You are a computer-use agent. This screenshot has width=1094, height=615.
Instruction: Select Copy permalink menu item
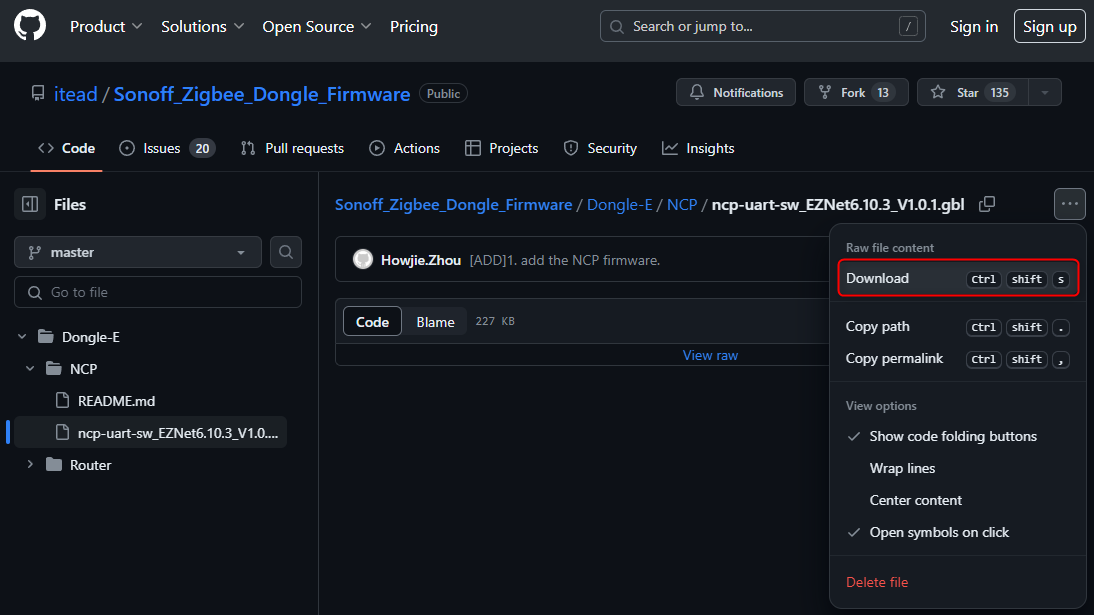point(957,359)
